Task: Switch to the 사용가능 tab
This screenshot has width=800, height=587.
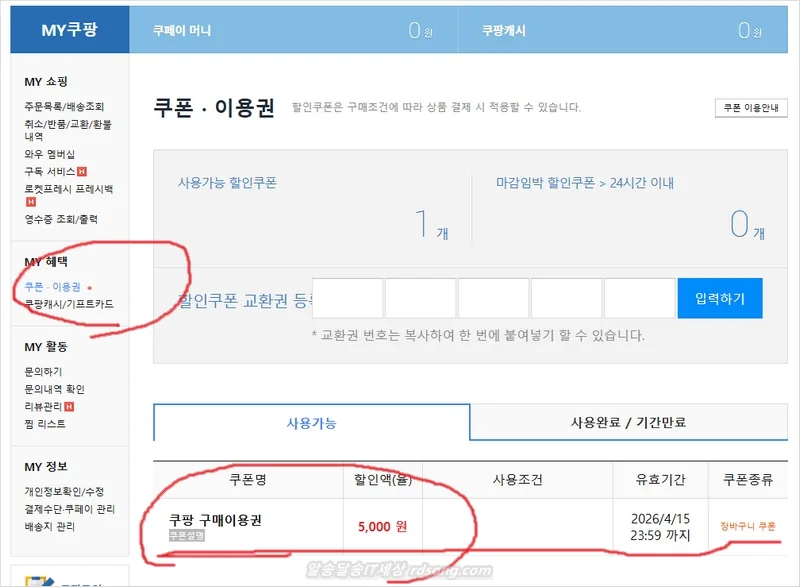Action: 310,423
